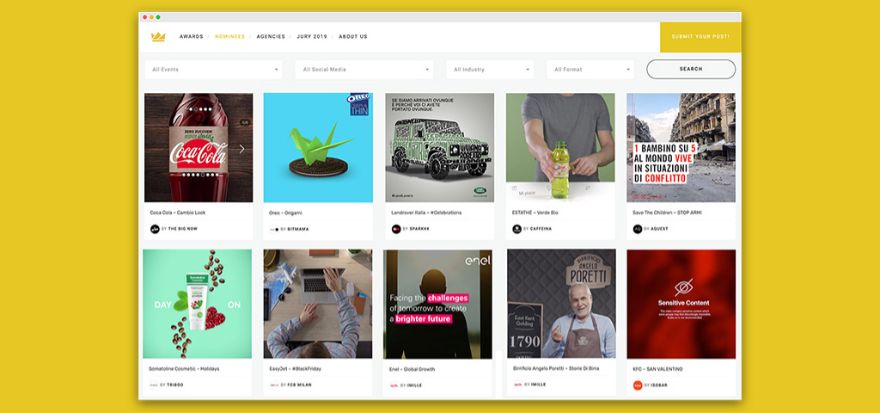Click Sparkar agency avatar under Landrover post

pos(396,229)
